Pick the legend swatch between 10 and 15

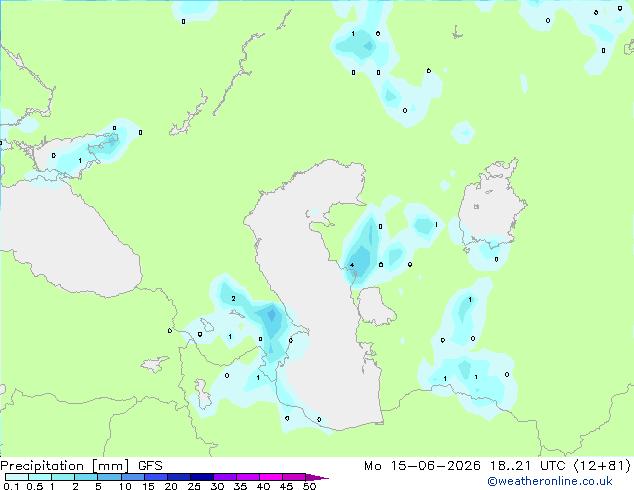(x=132, y=477)
